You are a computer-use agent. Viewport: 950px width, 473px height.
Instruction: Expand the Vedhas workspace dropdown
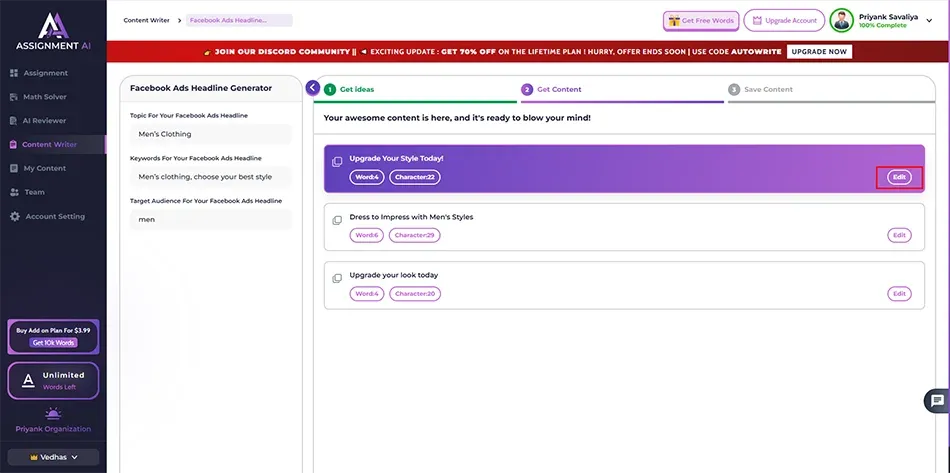[53, 457]
